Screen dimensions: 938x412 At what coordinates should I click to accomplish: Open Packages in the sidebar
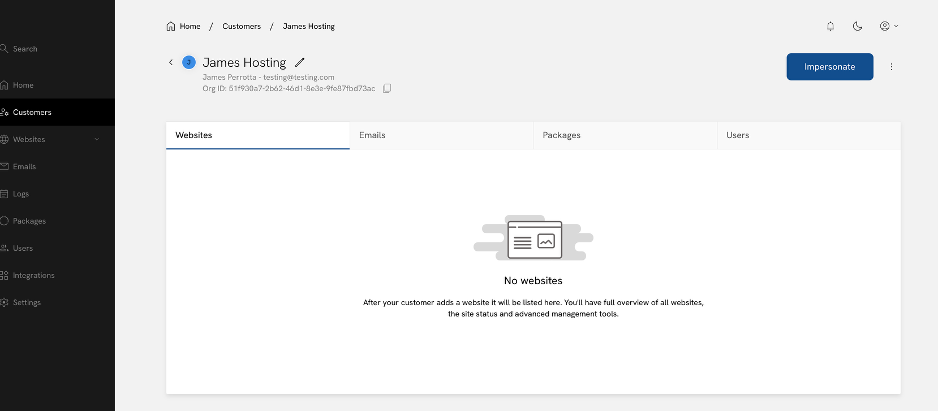coord(57,221)
